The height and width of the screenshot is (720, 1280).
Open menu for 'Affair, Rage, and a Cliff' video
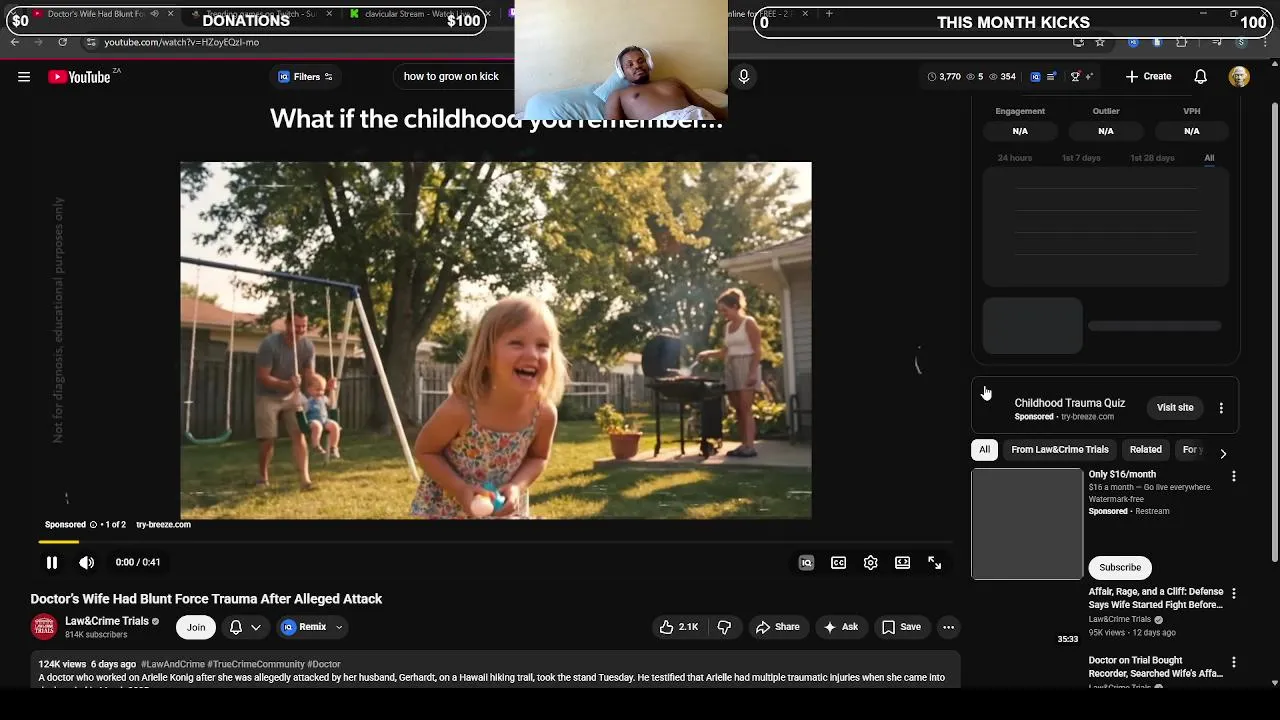(1233, 594)
